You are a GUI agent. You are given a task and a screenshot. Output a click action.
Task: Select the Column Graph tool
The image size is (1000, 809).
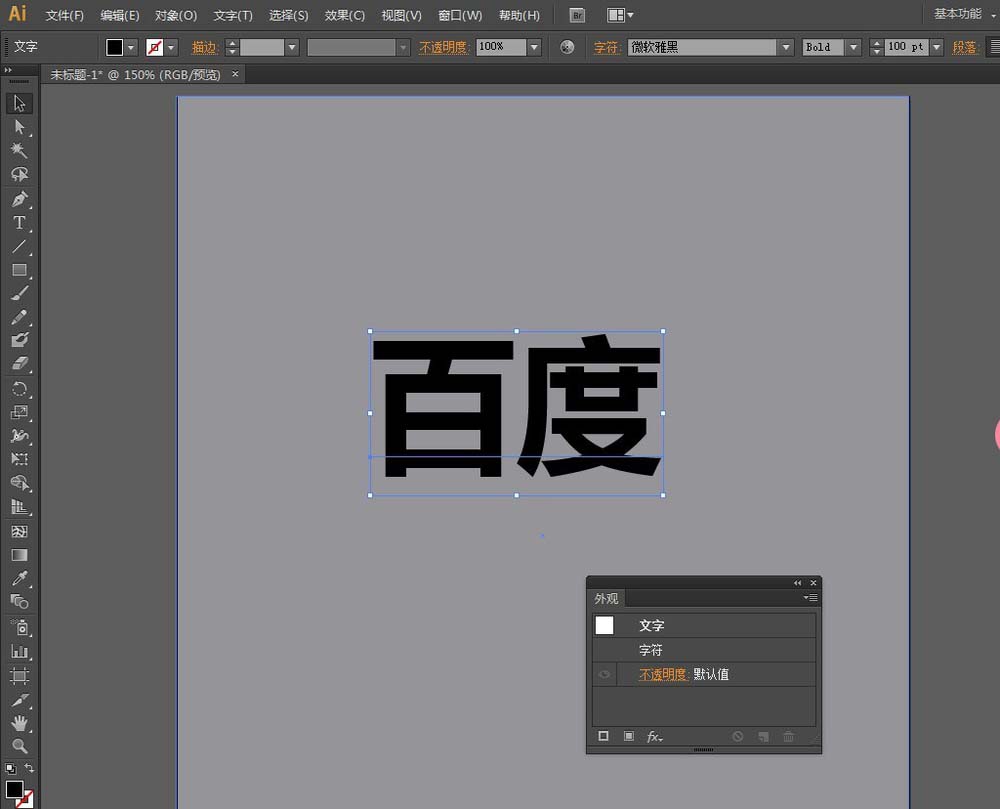click(19, 652)
